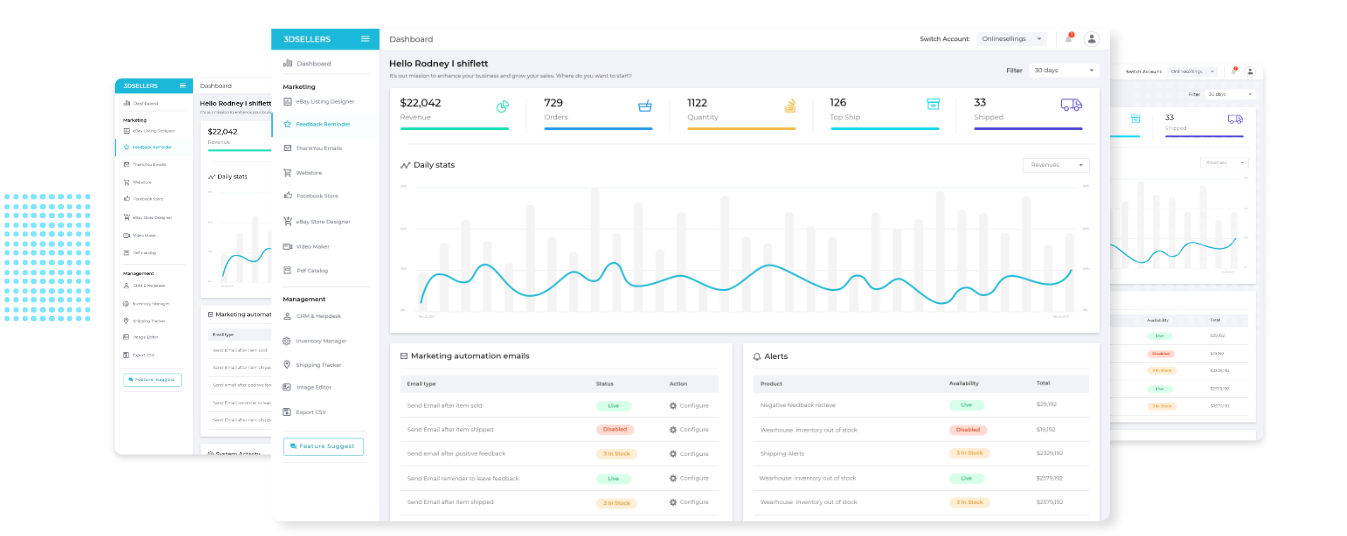Open the notifications bell in the front window
Image resolution: width=1347 pixels, height=536 pixels.
tap(1069, 38)
